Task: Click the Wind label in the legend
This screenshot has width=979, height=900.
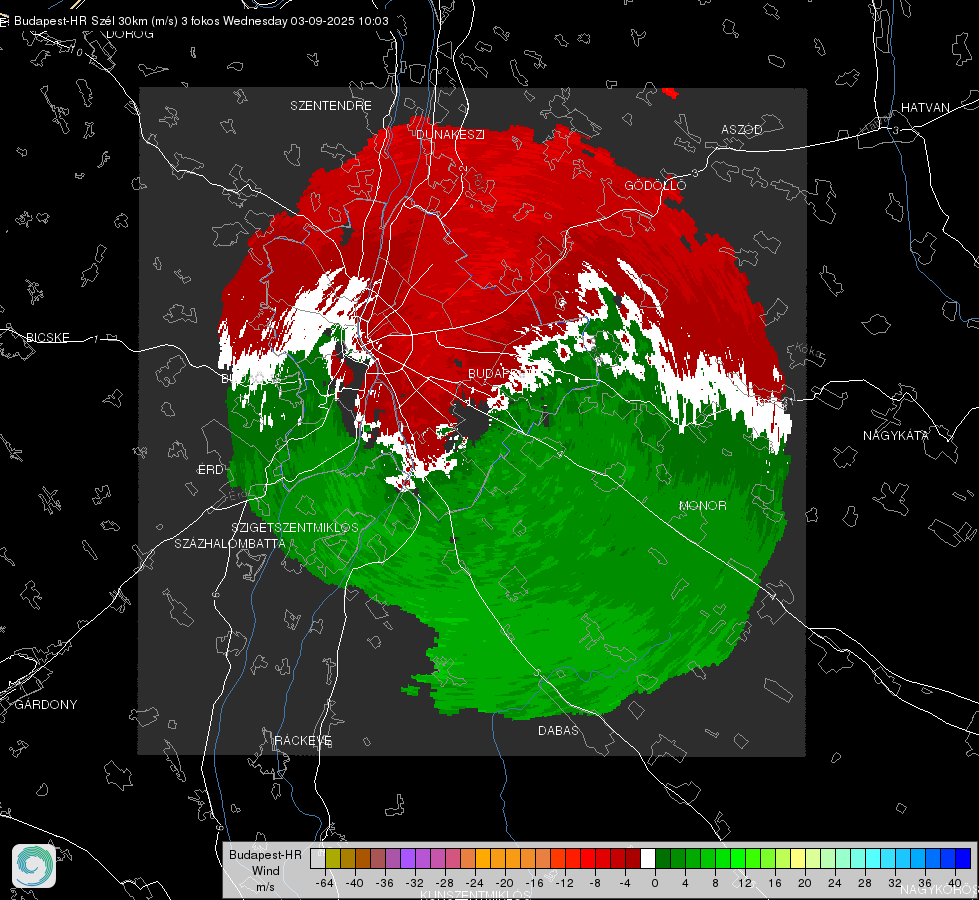Action: point(265,871)
